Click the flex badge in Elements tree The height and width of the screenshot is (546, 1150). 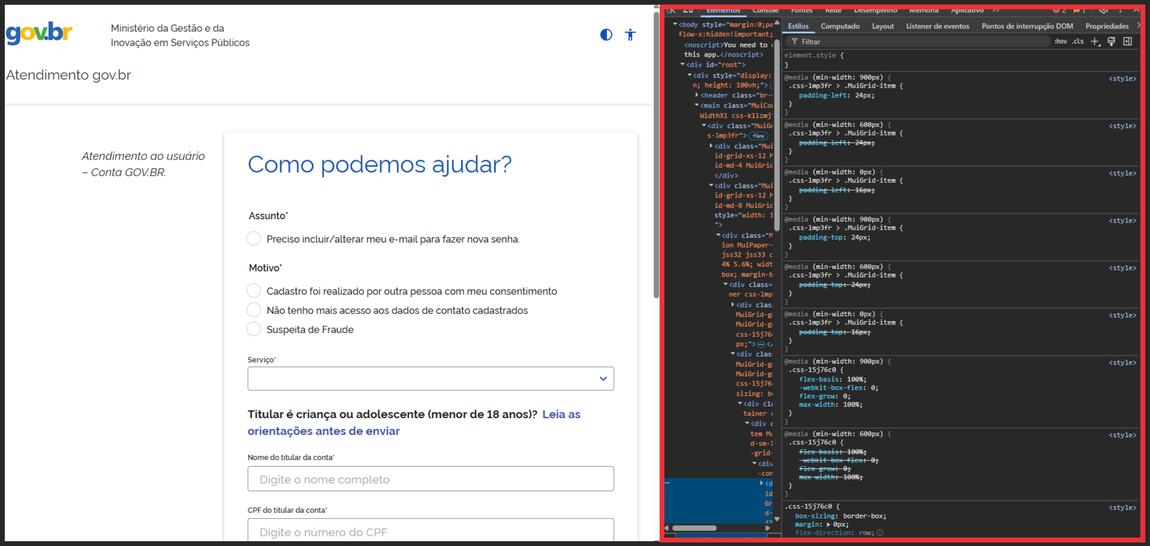(x=758, y=136)
